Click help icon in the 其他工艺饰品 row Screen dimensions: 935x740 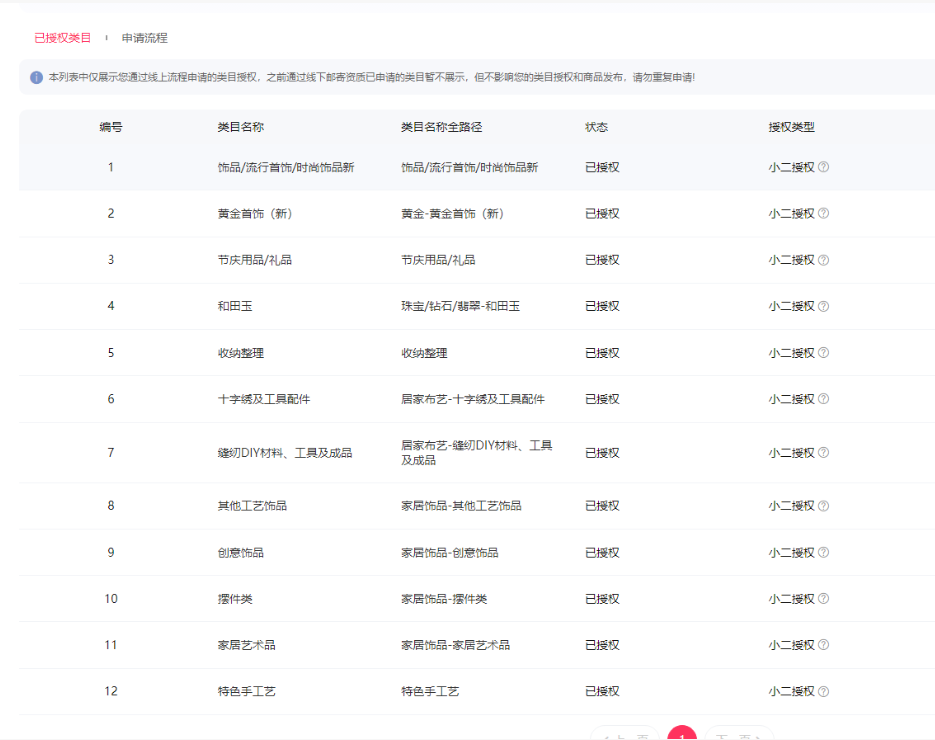823,506
